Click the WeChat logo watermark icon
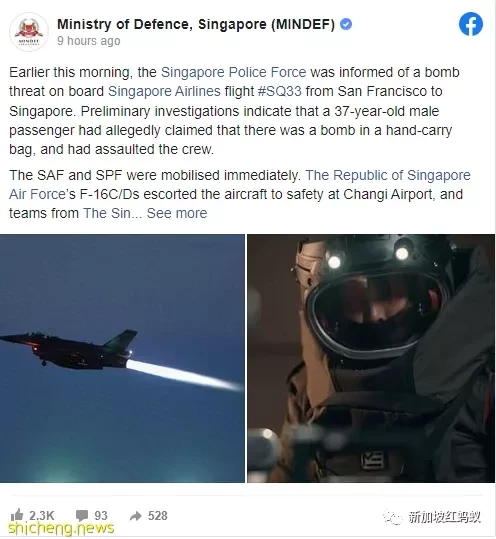 (x=392, y=517)
